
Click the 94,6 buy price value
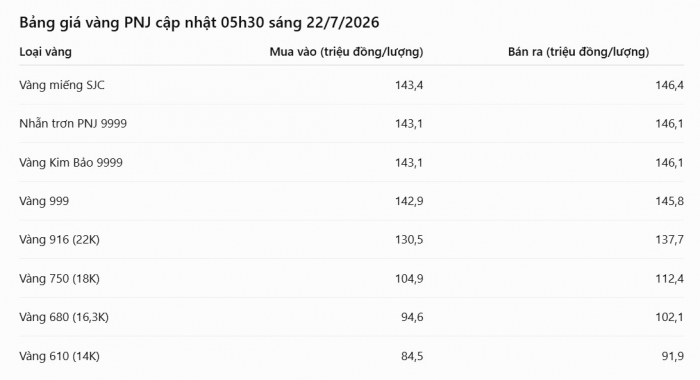click(412, 317)
